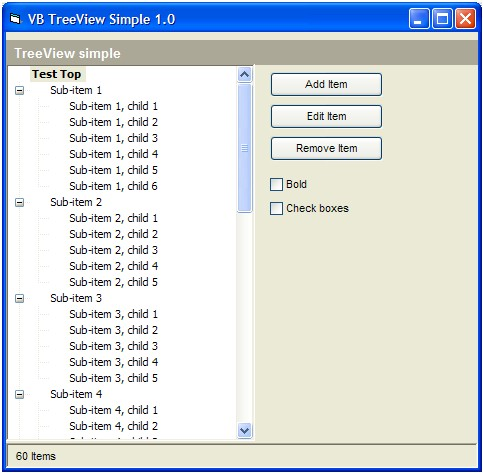This screenshot has width=483, height=473.
Task: Collapse the Sub-item 3 node
Action: (x=20, y=298)
